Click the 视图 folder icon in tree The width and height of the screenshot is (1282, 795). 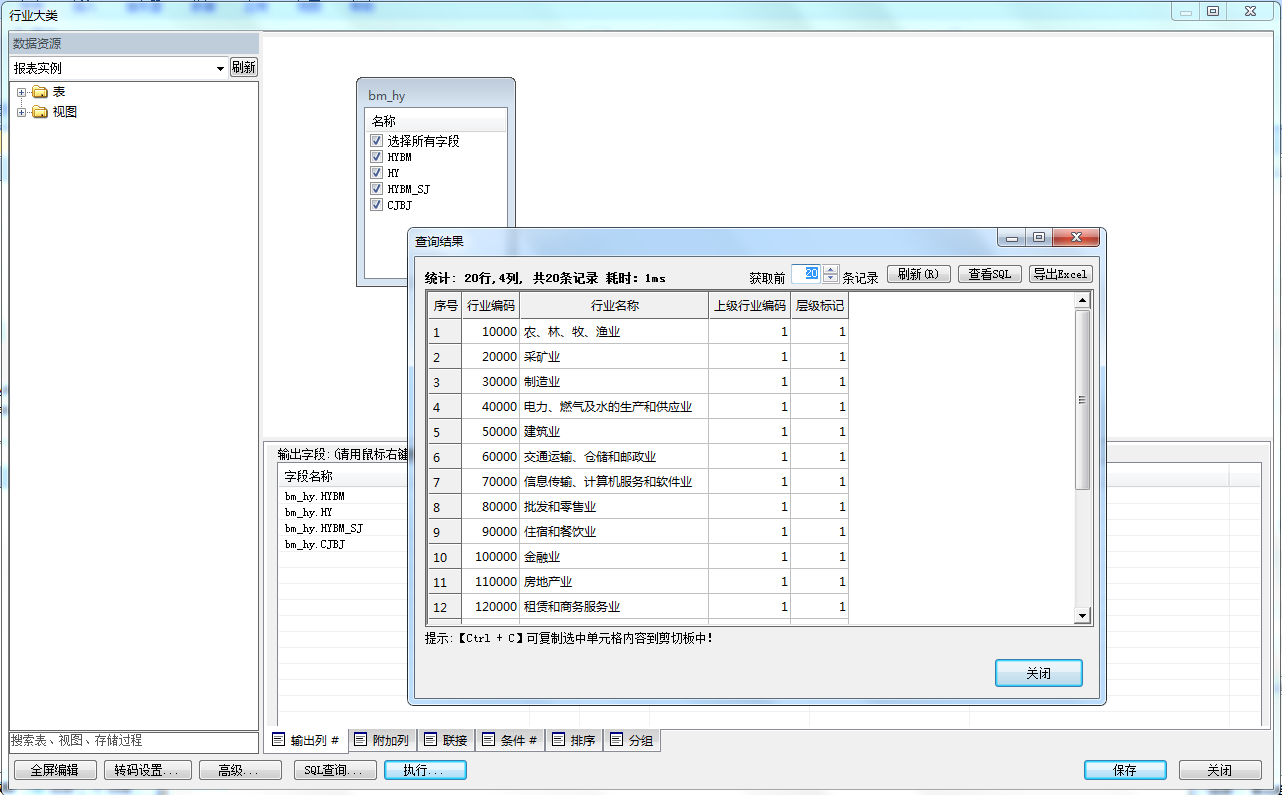[x=40, y=112]
